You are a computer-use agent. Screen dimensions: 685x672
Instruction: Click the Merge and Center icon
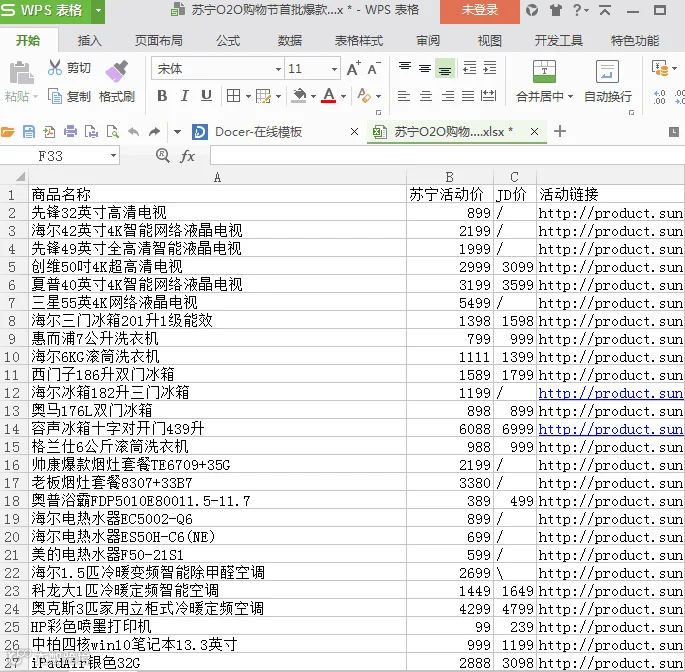point(544,72)
